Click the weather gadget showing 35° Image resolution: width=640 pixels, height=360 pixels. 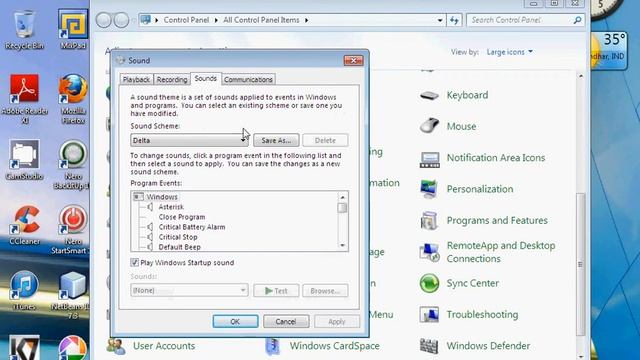(608, 50)
